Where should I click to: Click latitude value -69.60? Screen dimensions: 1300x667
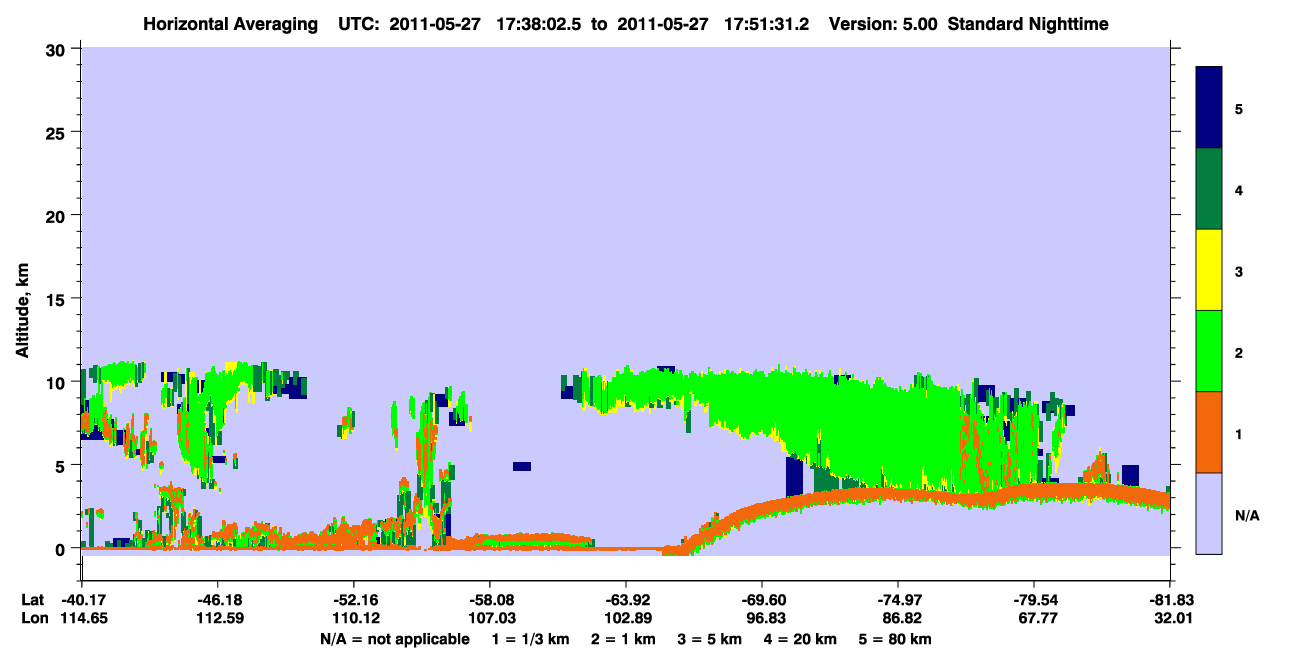761,600
